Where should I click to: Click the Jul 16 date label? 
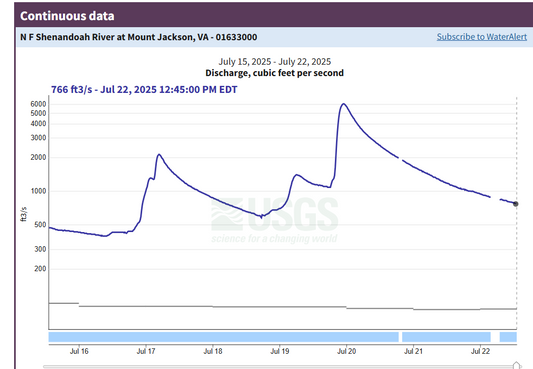79,351
